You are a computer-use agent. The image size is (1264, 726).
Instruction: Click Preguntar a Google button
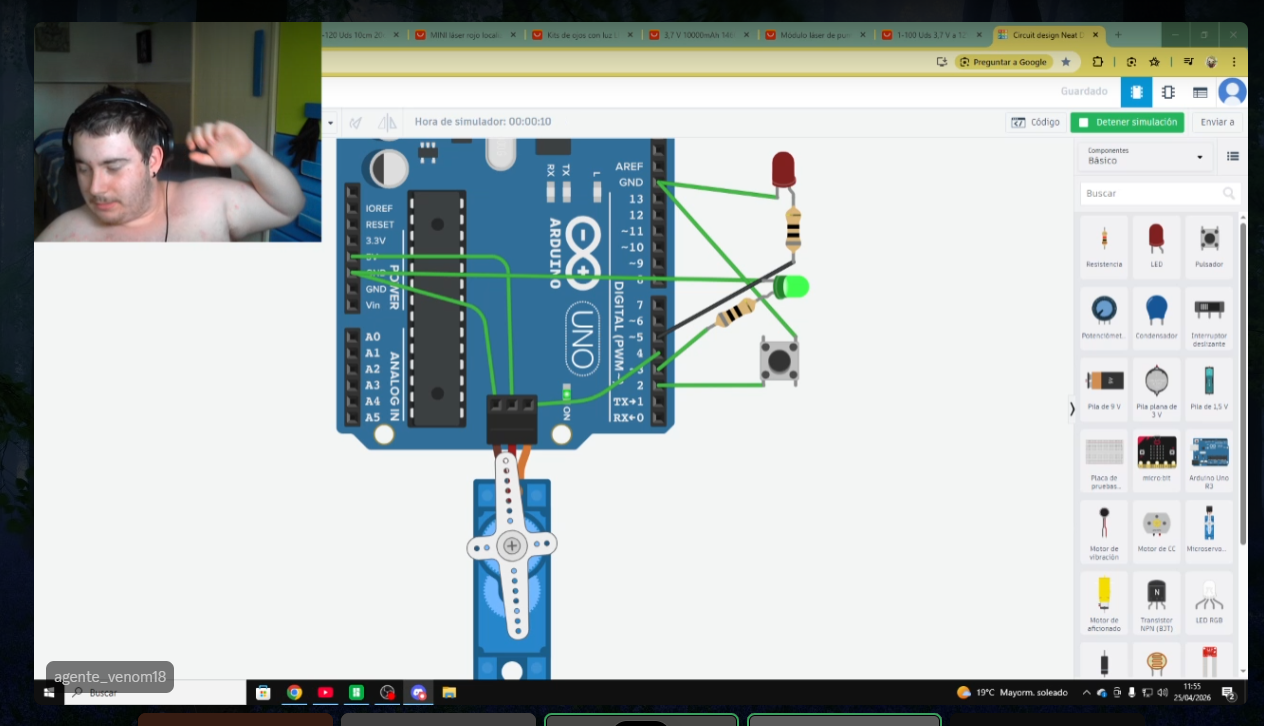pos(1003,62)
